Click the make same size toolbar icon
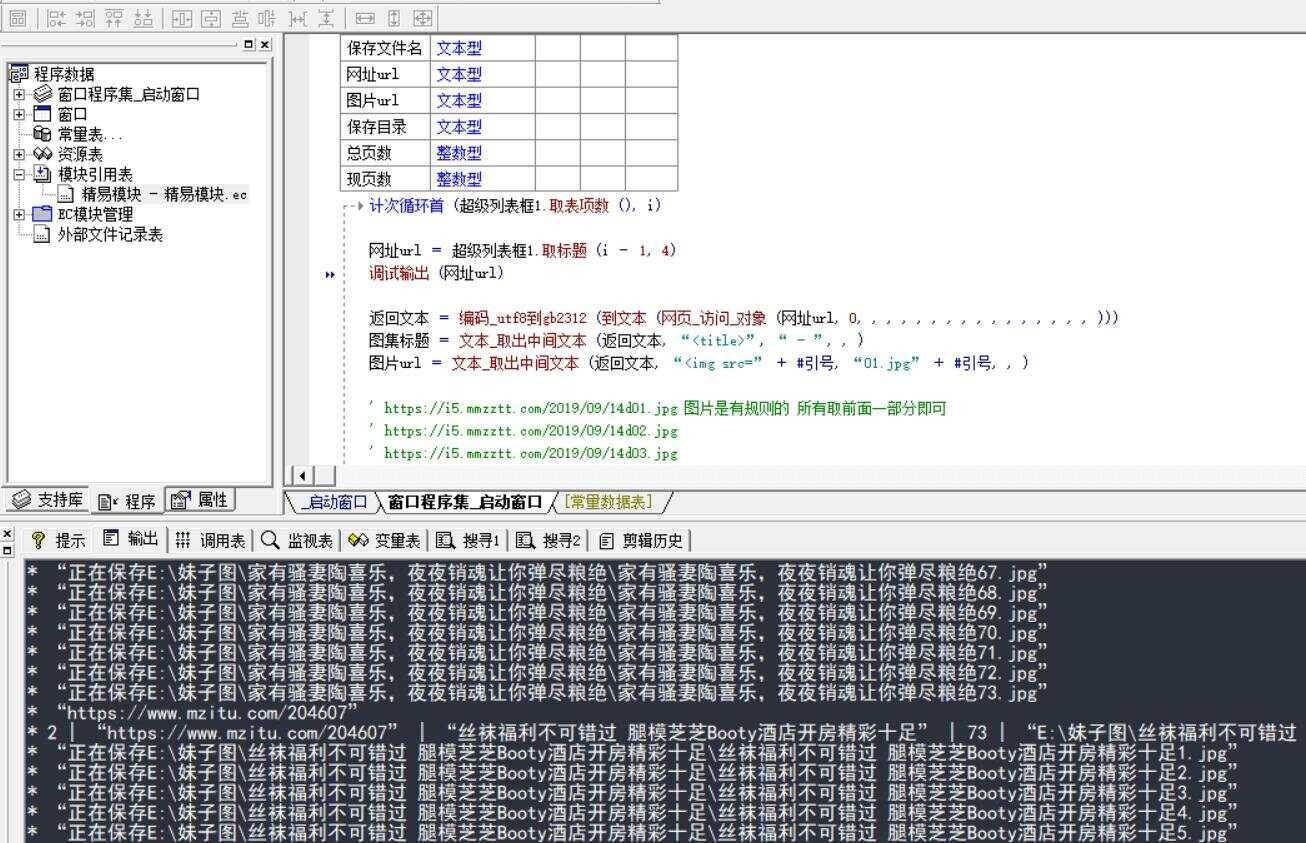1306x843 pixels. click(x=423, y=17)
